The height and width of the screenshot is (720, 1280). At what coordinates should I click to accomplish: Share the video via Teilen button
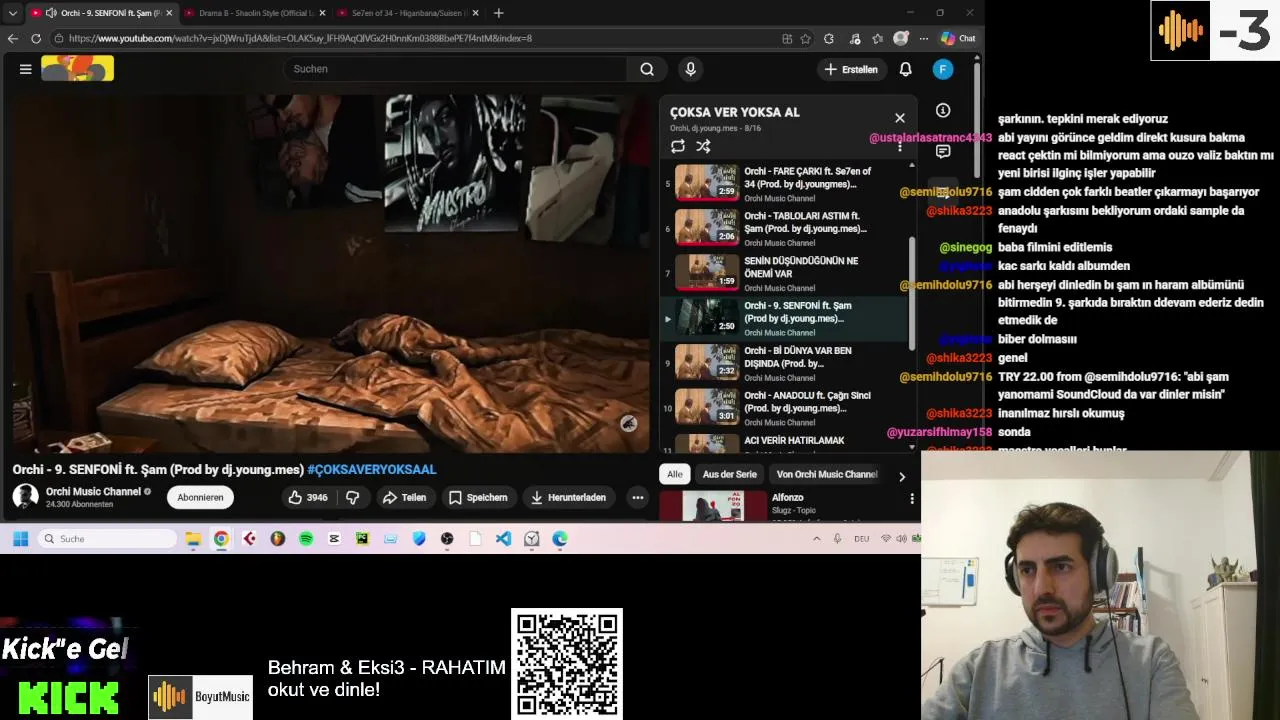[404, 497]
